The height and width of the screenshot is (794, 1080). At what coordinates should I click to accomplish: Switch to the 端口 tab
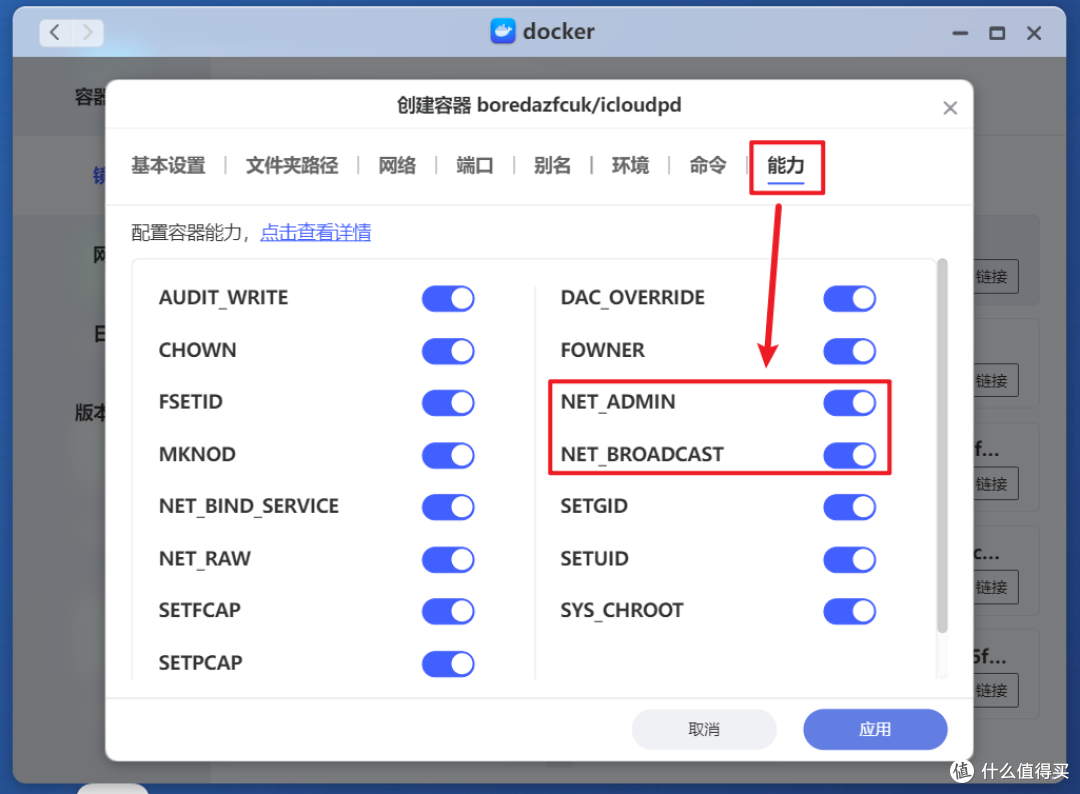[474, 166]
